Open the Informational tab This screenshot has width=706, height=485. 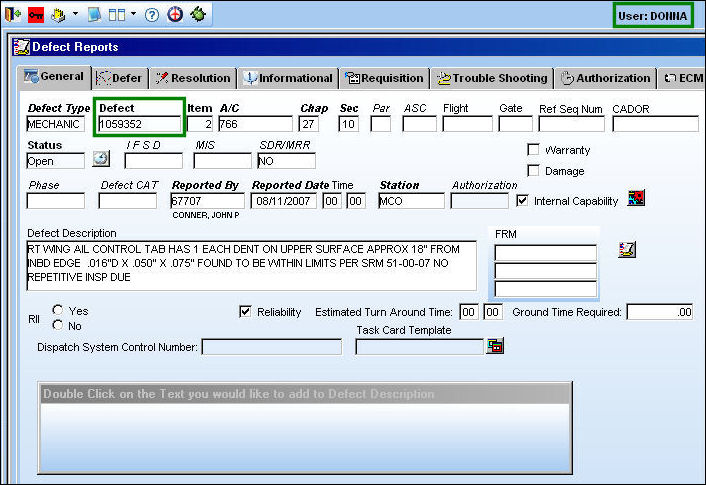point(288,78)
